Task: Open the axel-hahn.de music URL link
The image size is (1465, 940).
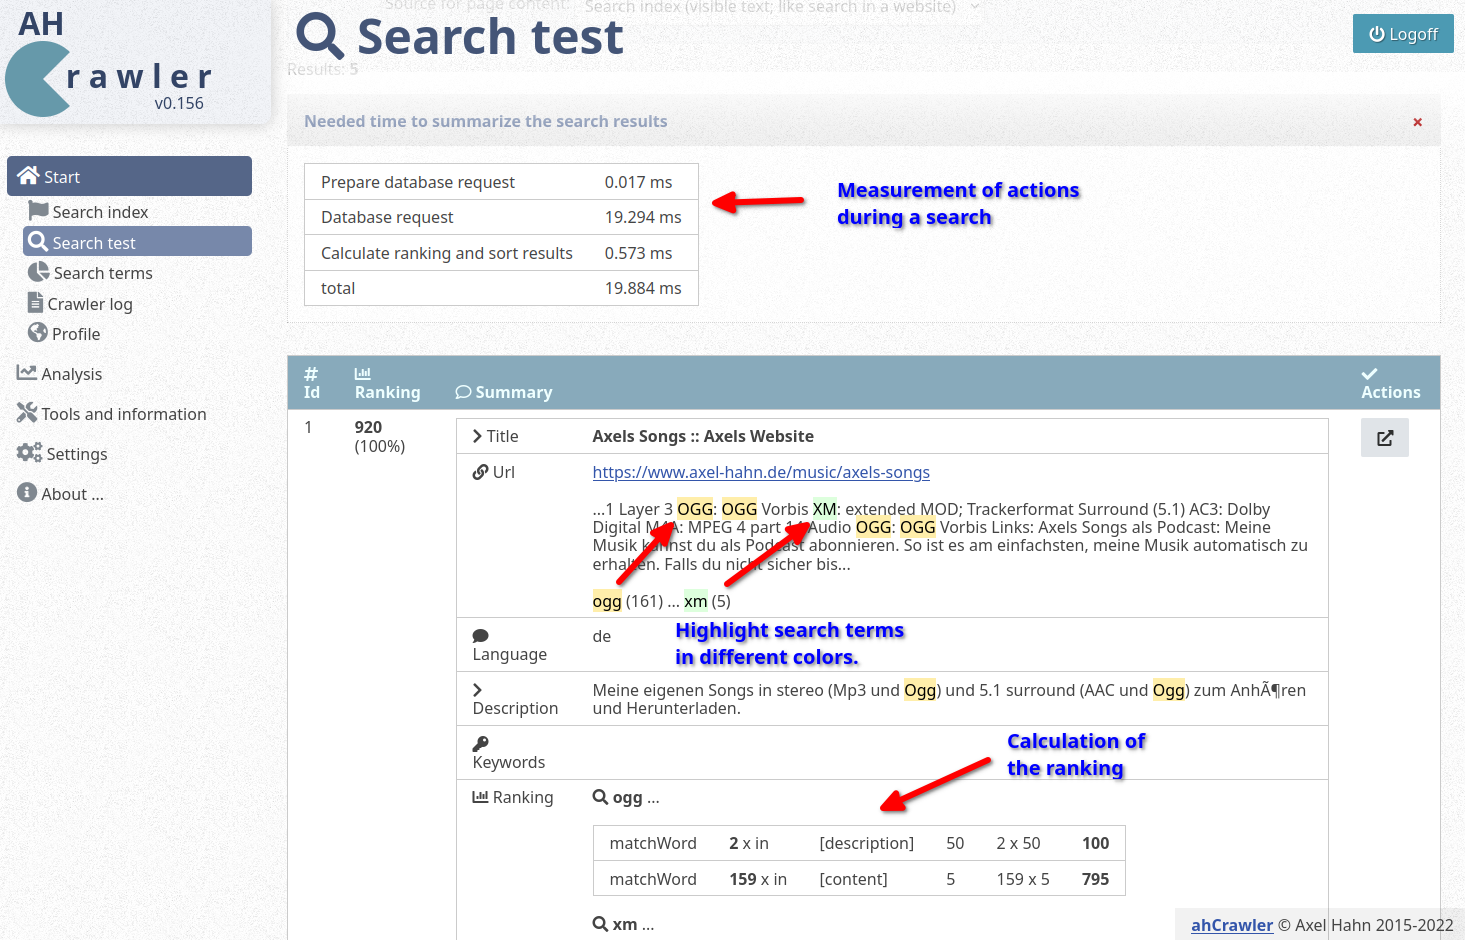Action: tap(761, 472)
